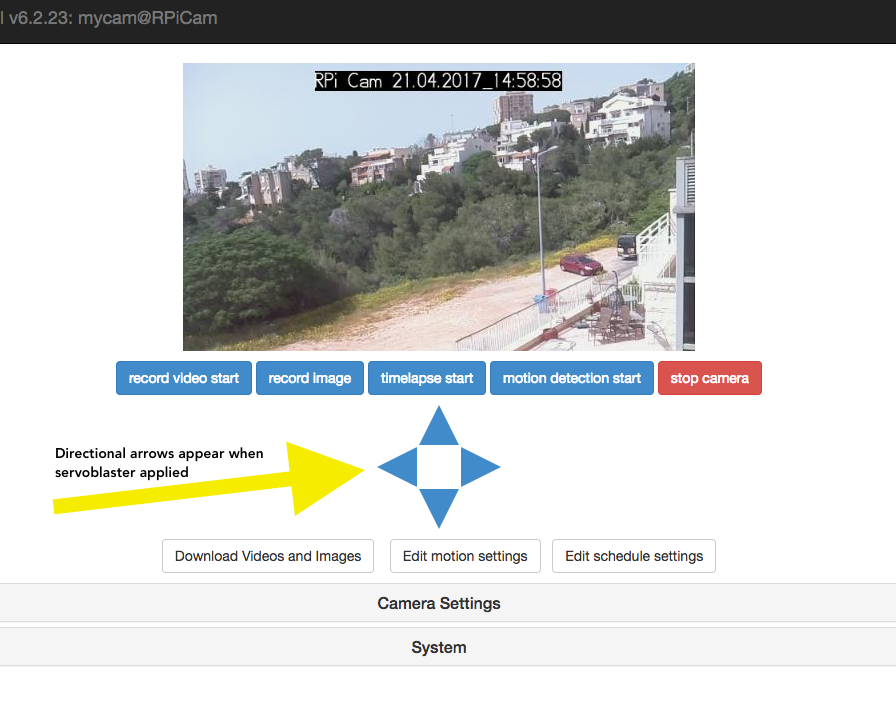Enable motion detection start

(x=572, y=378)
